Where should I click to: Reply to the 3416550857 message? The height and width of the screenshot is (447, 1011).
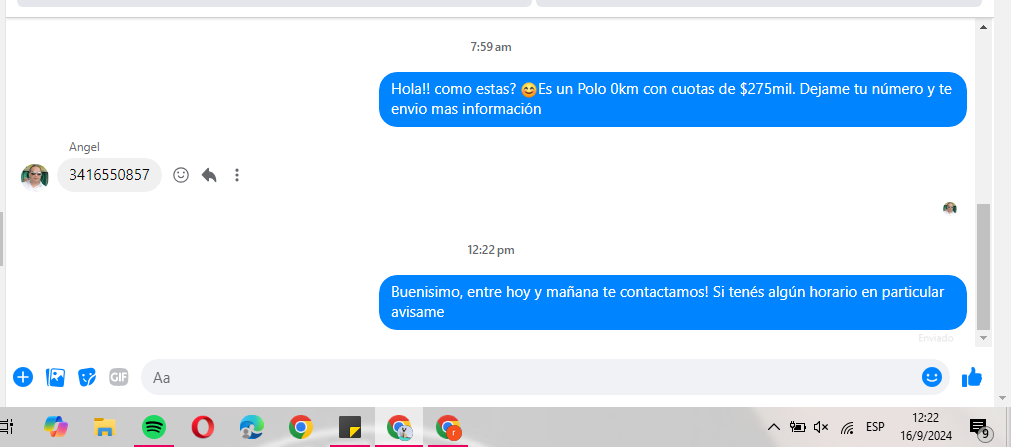[x=209, y=175]
